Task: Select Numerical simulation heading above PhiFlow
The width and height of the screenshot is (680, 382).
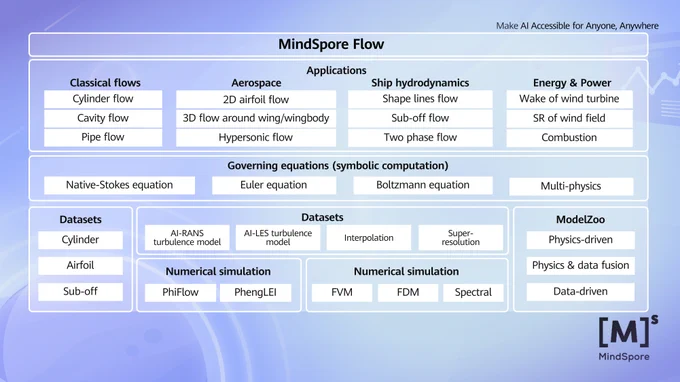Action: (218, 271)
